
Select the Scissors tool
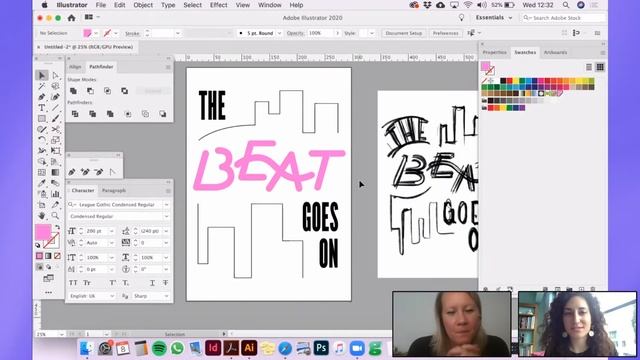click(55, 129)
